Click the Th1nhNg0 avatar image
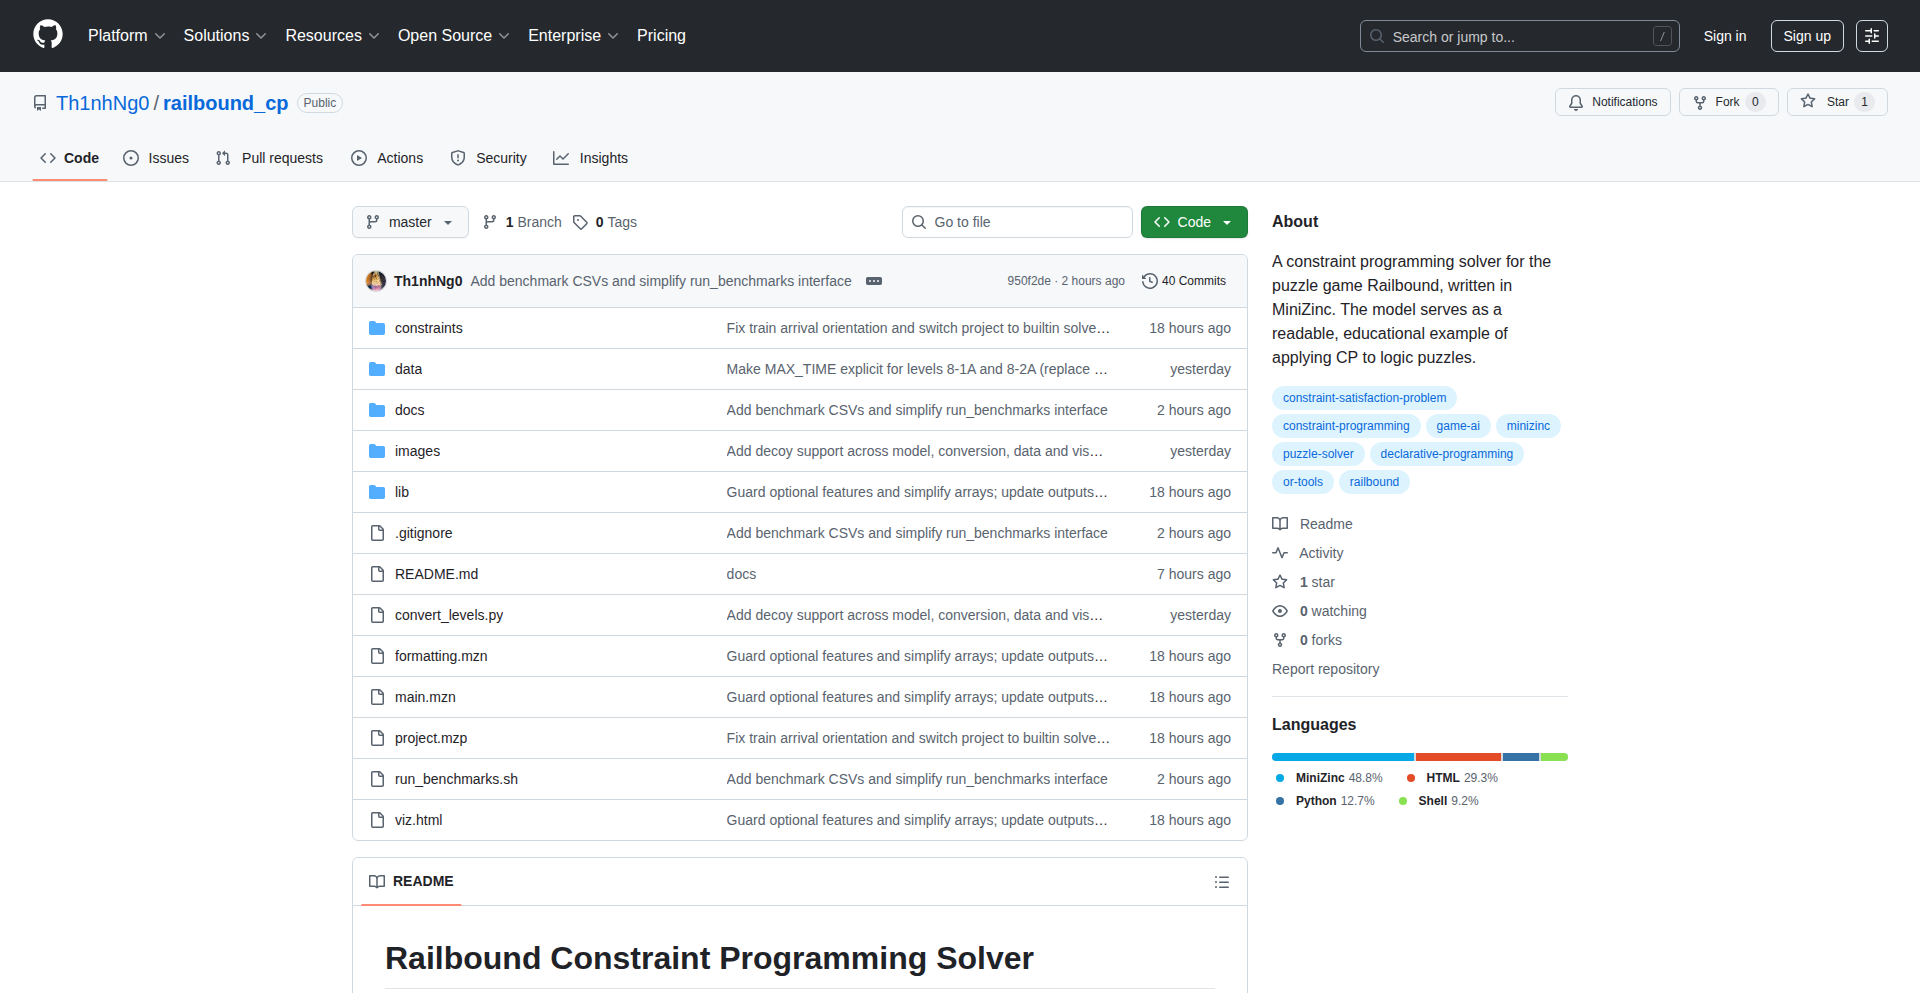The width and height of the screenshot is (1920, 993). pos(376,281)
